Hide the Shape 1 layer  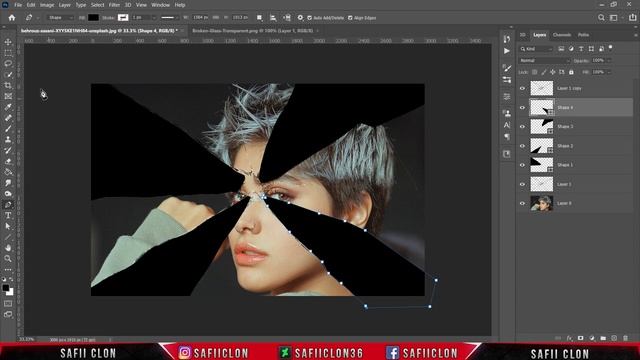click(x=522, y=165)
